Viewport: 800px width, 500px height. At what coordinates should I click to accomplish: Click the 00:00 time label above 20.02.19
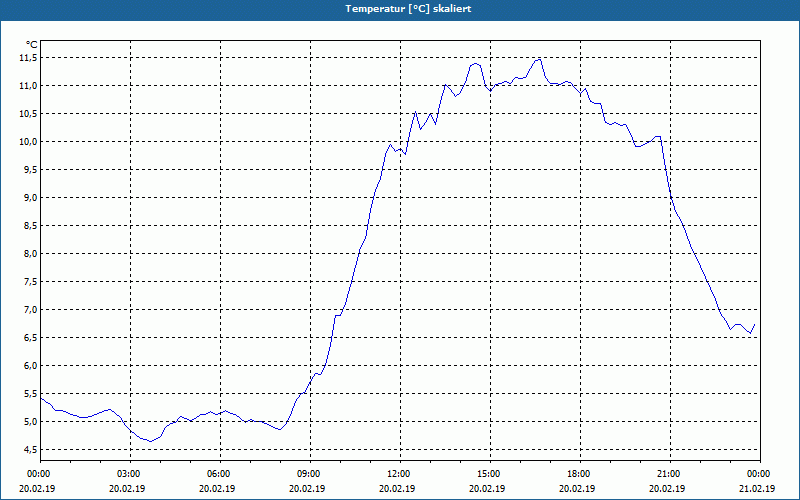point(38,474)
